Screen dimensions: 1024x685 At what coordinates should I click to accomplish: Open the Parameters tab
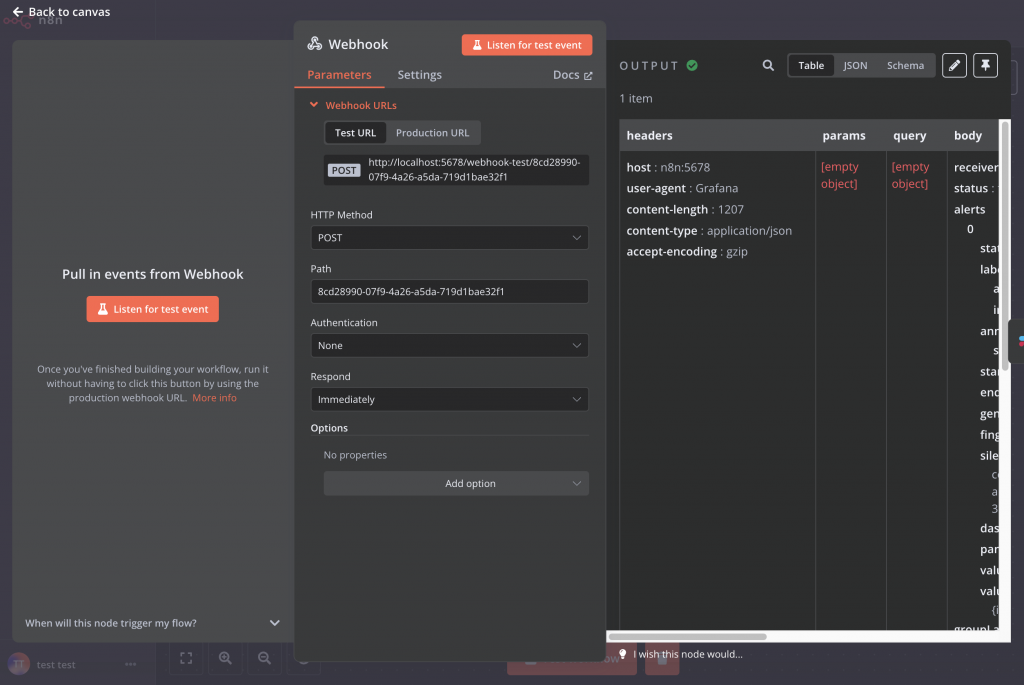pos(339,75)
